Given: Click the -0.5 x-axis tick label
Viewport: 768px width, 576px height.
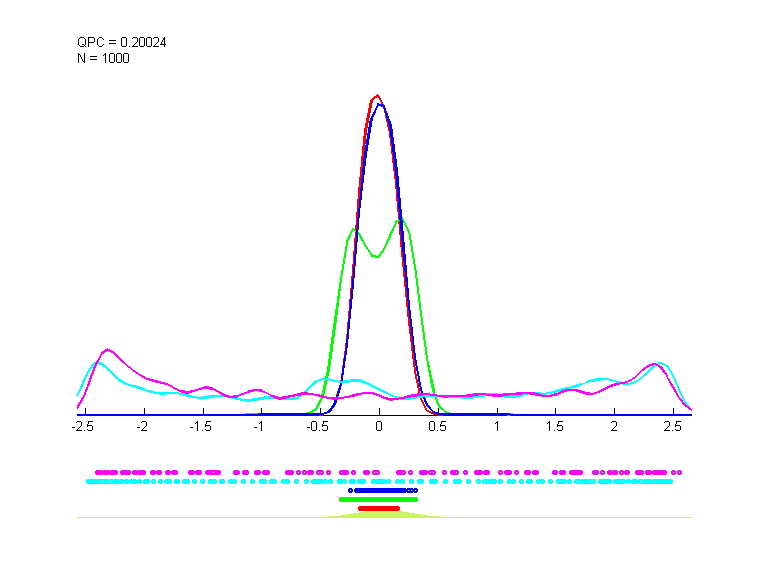Looking at the screenshot, I should pos(318,425).
